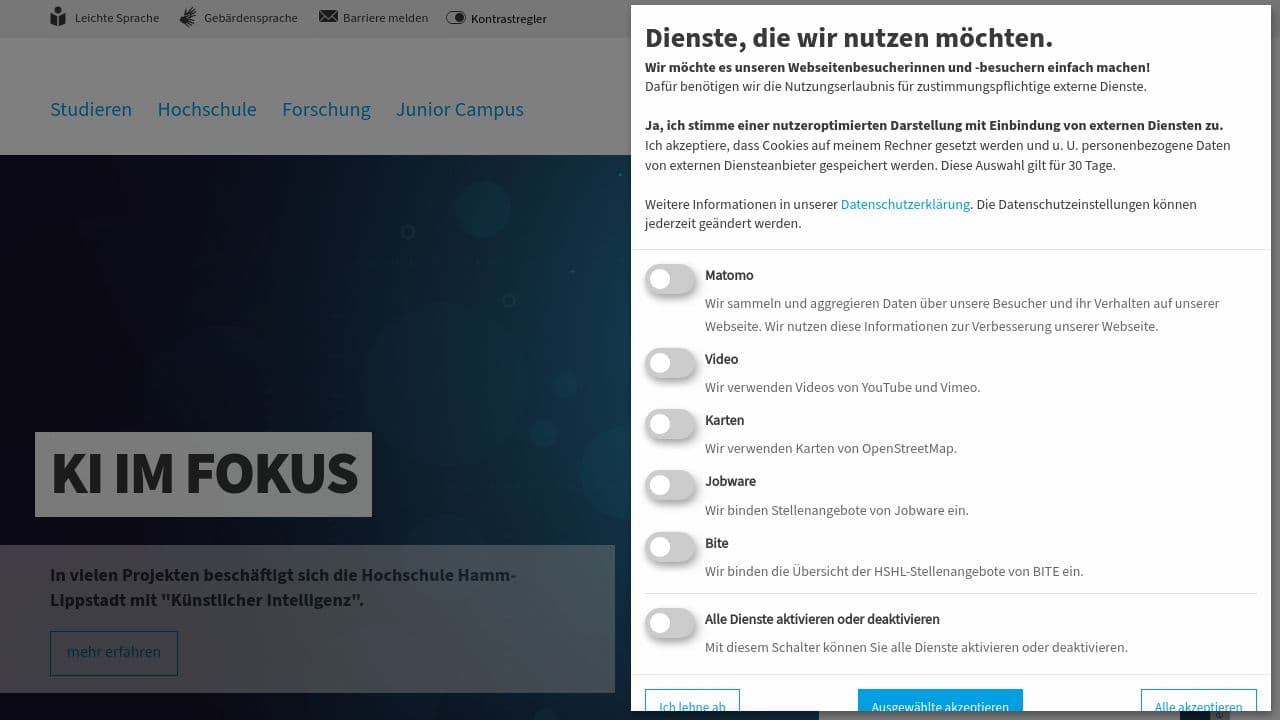Click the Leichte Sprache person icon
The width and height of the screenshot is (1280, 720).
coord(57,17)
